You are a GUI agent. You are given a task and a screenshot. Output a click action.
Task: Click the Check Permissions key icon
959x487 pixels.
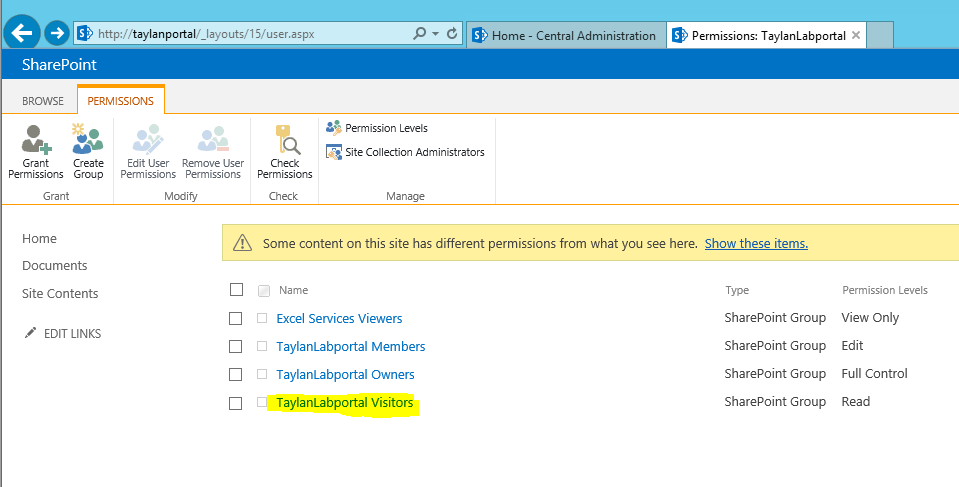(286, 139)
